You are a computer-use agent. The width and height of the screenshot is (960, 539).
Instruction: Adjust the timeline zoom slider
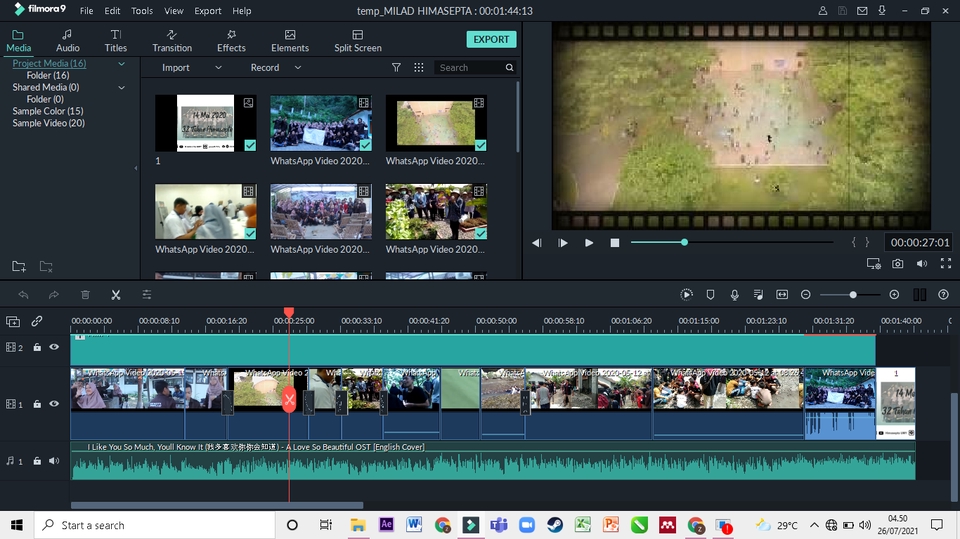[x=853, y=295]
